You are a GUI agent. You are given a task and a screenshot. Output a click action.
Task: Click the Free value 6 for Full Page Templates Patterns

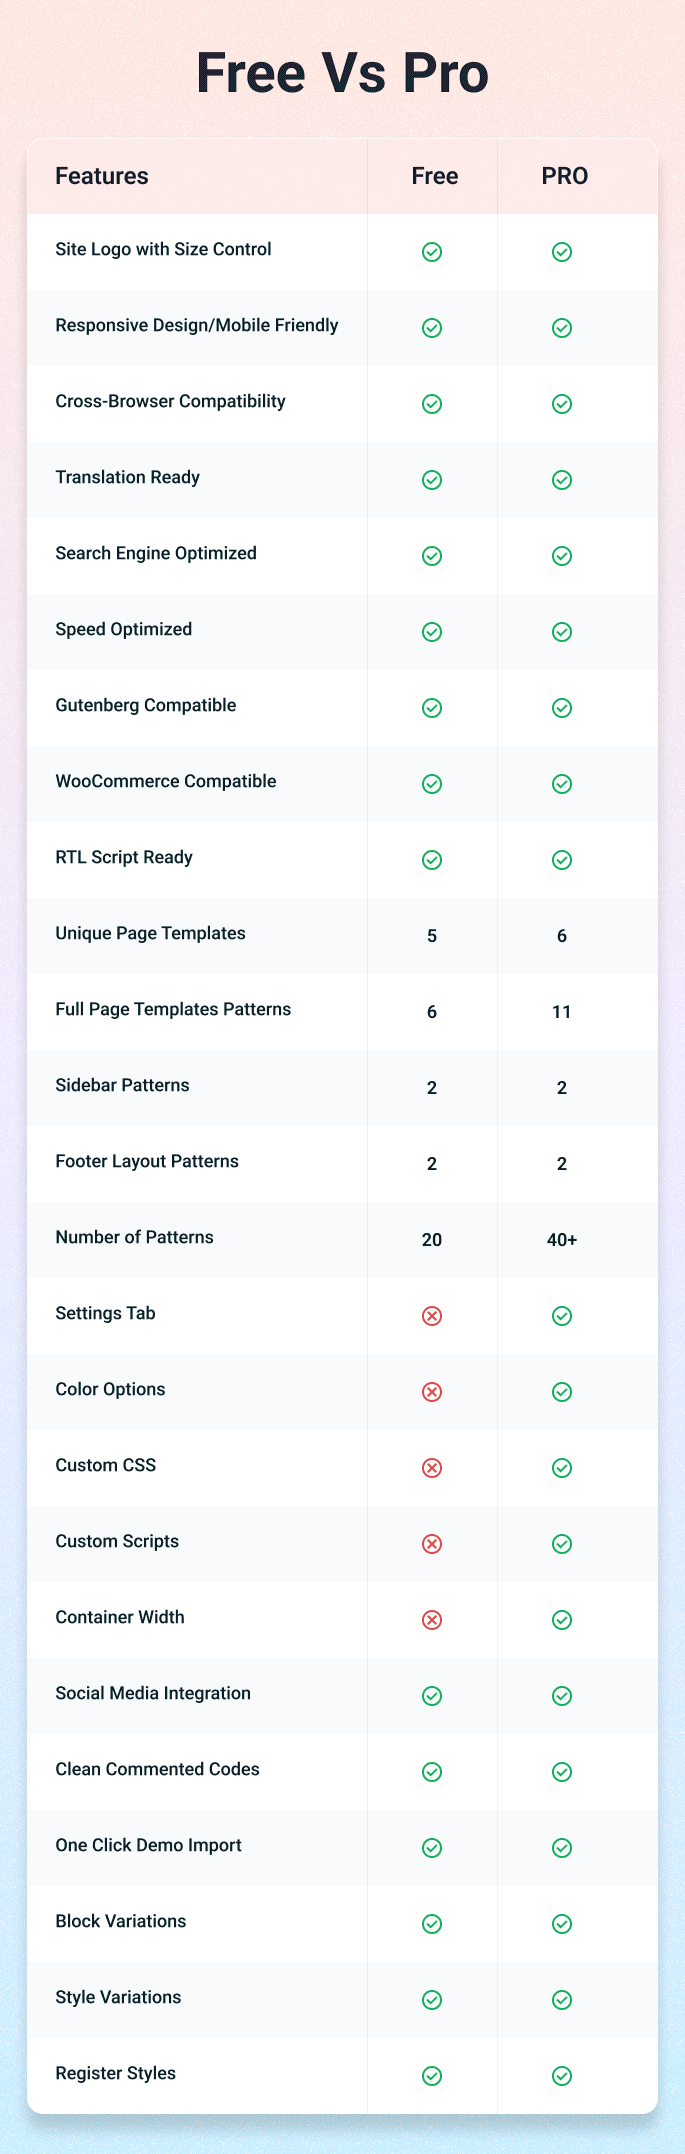(432, 1012)
